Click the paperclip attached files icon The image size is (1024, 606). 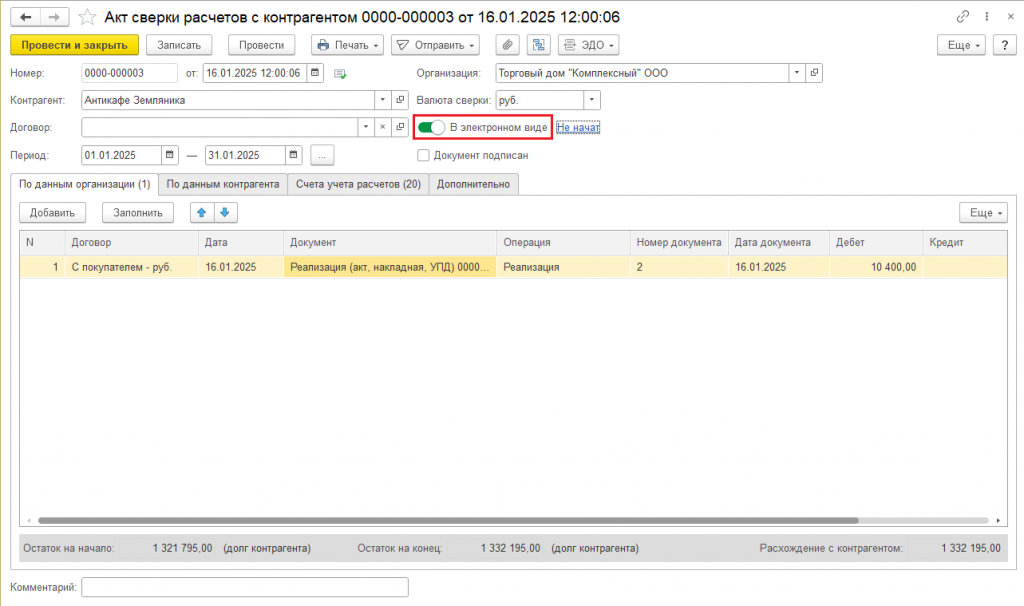(507, 45)
